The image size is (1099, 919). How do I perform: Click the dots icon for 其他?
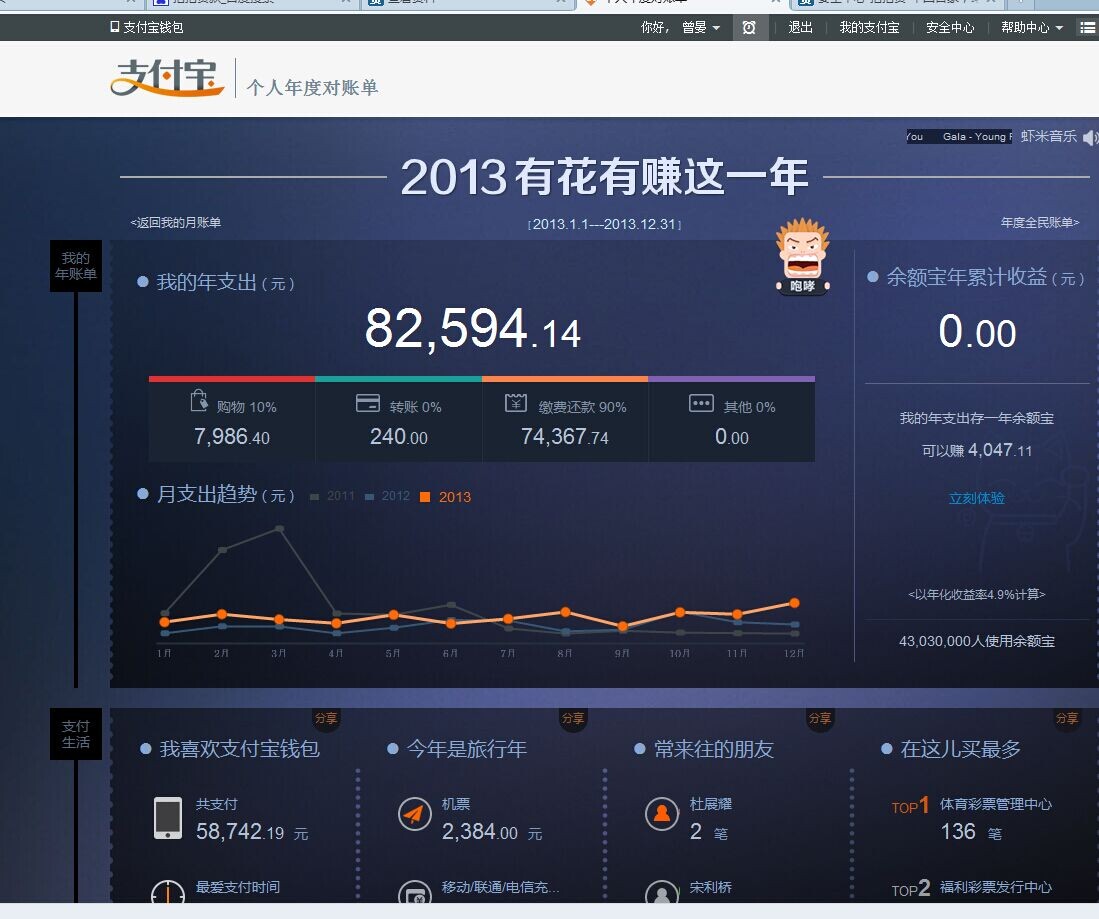(x=701, y=403)
